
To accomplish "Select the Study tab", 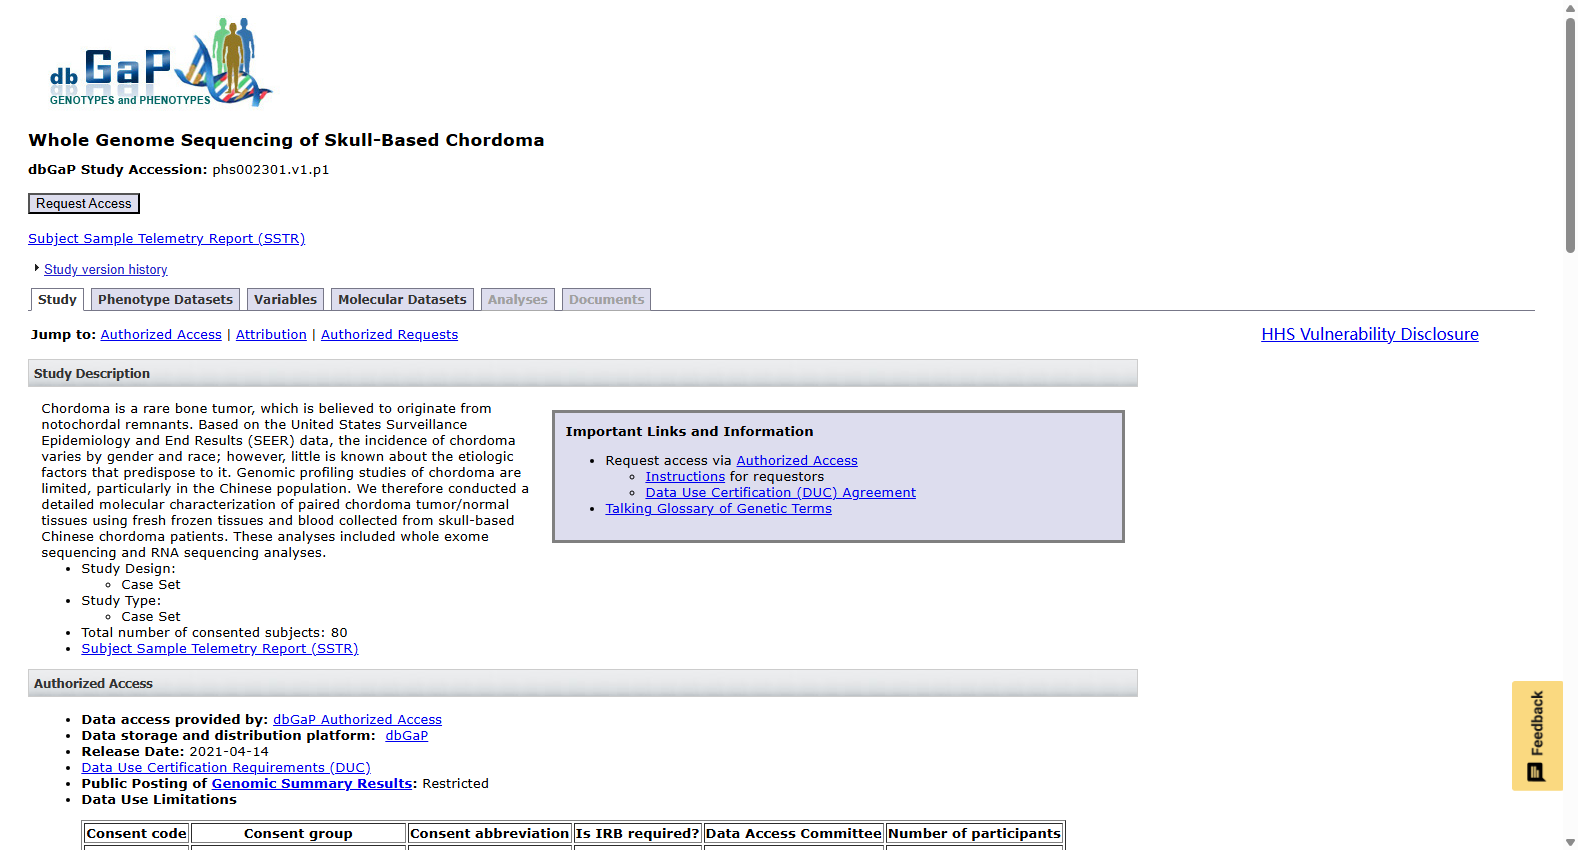I will pyautogui.click(x=57, y=300).
